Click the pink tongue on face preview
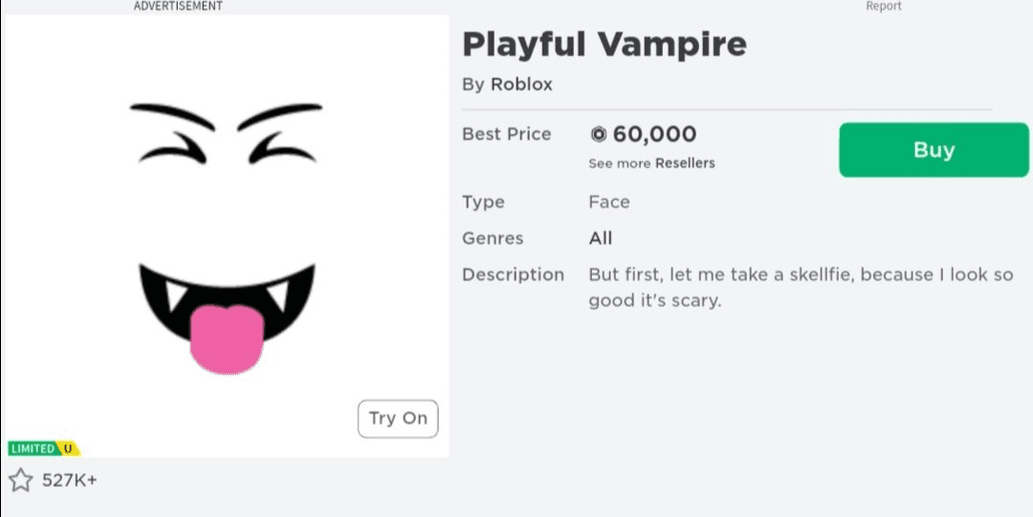 tap(227, 339)
